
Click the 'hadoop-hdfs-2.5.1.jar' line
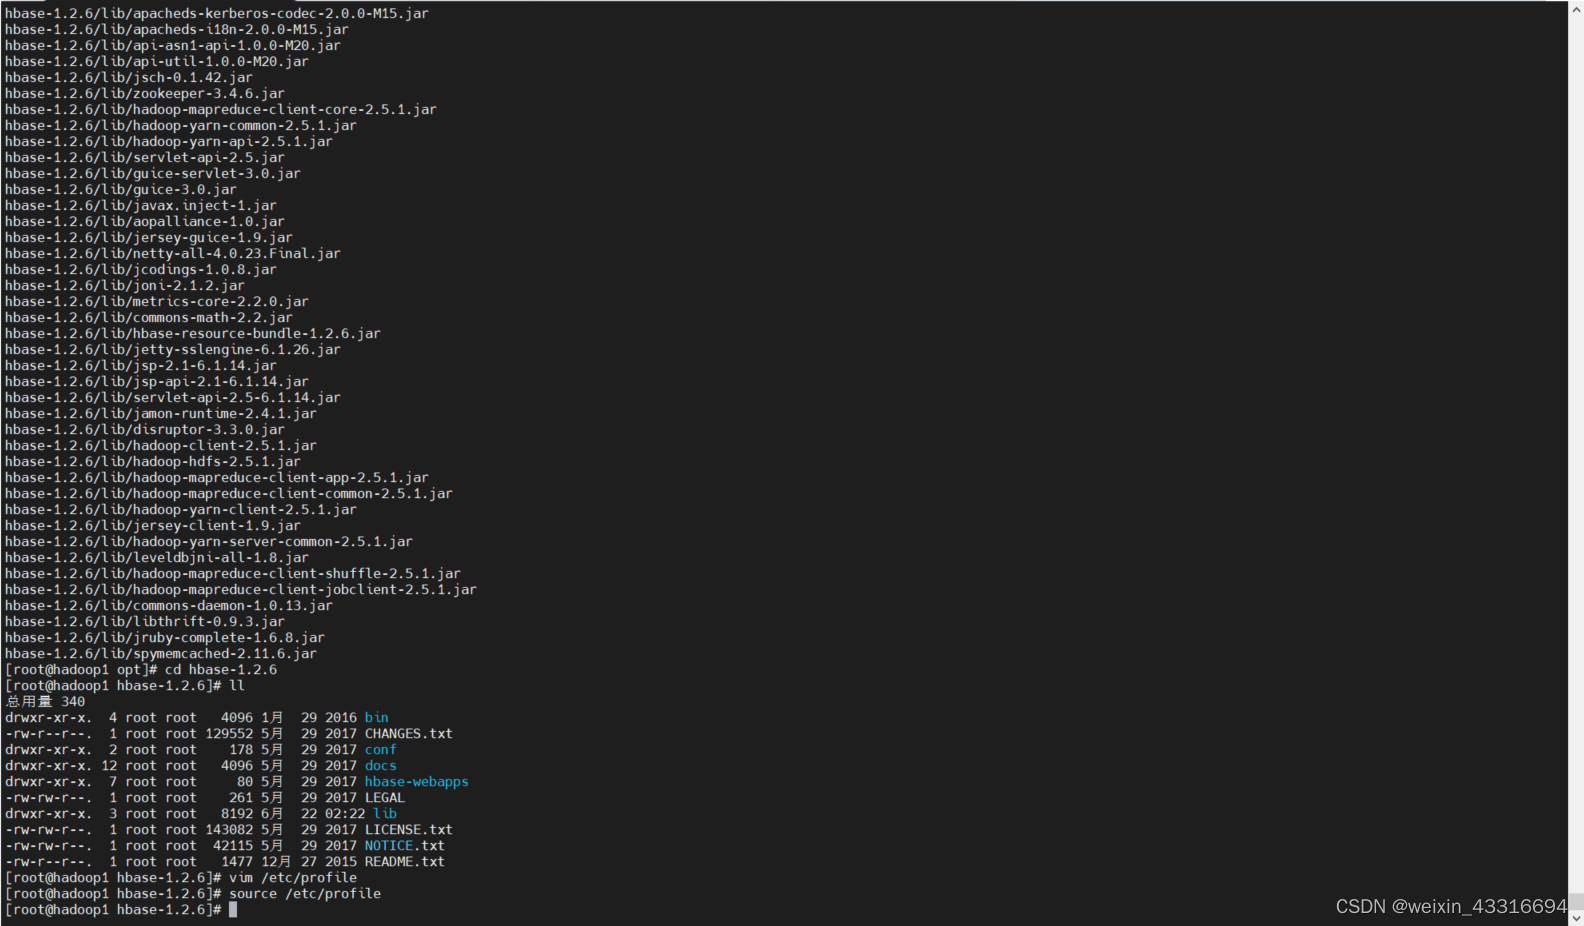[153, 462]
